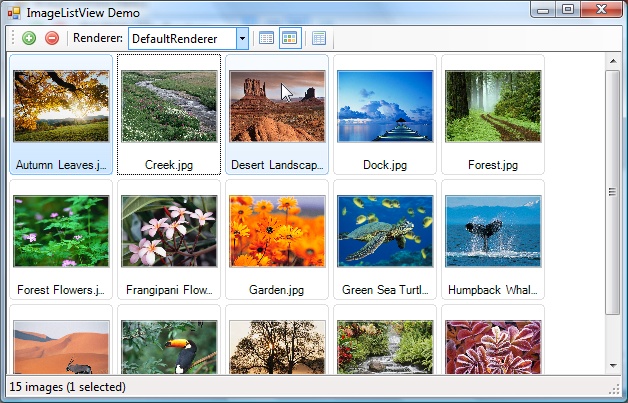Viewport: 628px width, 403px height.
Task: Click the scrollbar up arrow
Action: point(613,61)
